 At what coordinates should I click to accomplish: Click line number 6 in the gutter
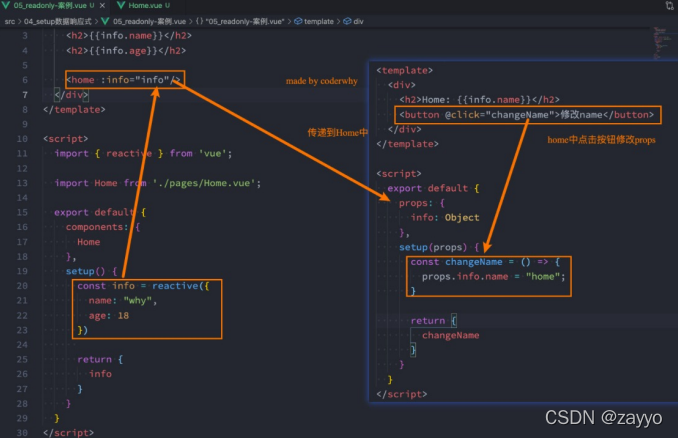[x=25, y=80]
